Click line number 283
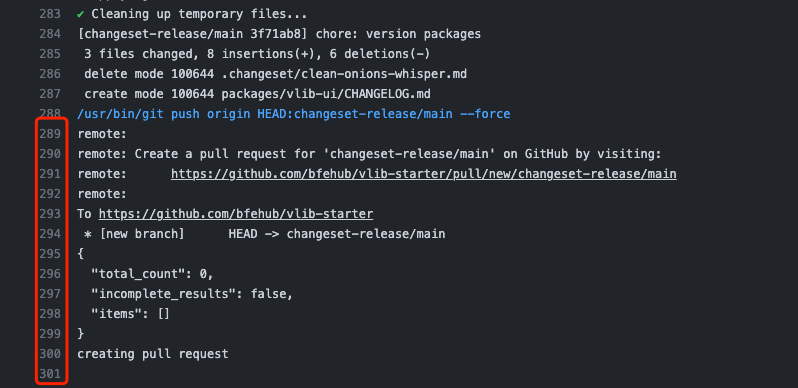This screenshot has height=388, width=798. click(x=50, y=14)
